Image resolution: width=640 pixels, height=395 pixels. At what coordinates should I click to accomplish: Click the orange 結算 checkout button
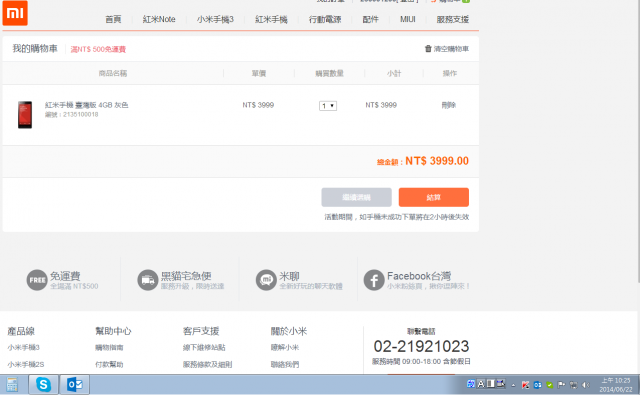[x=433, y=197]
